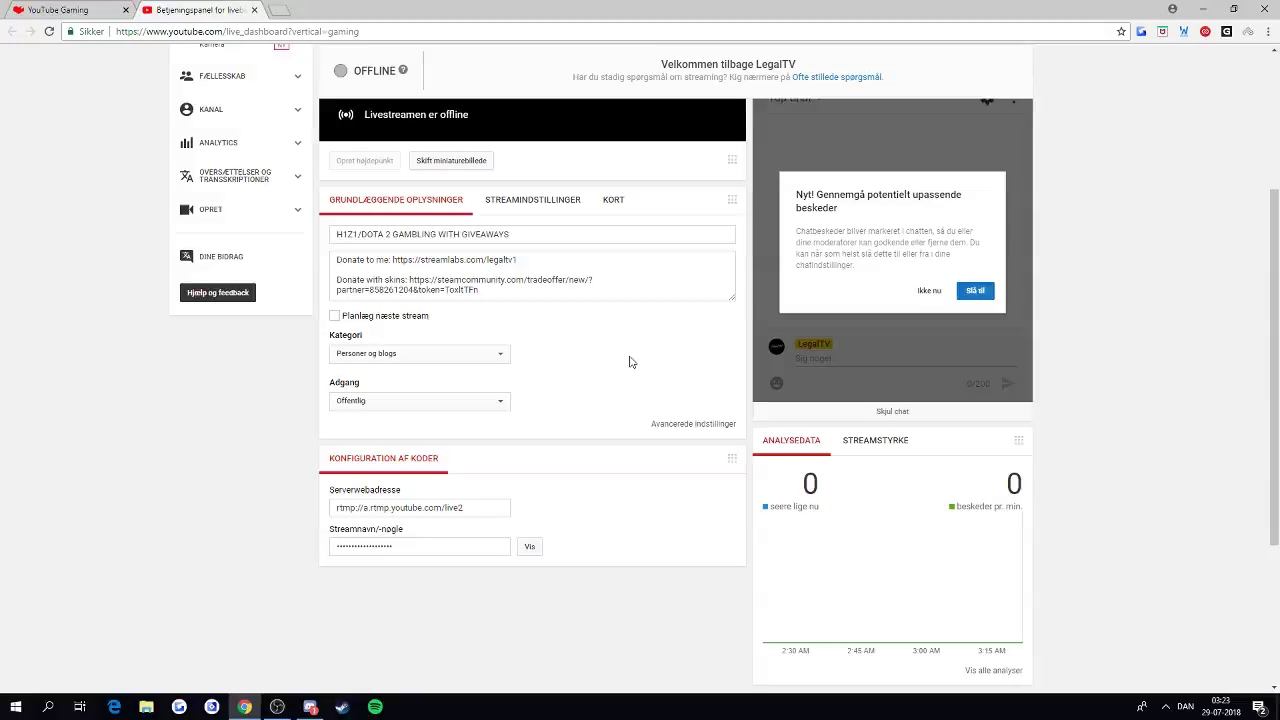Click Slå til in the chat dialog
This screenshot has width=1280, height=720.
975,290
